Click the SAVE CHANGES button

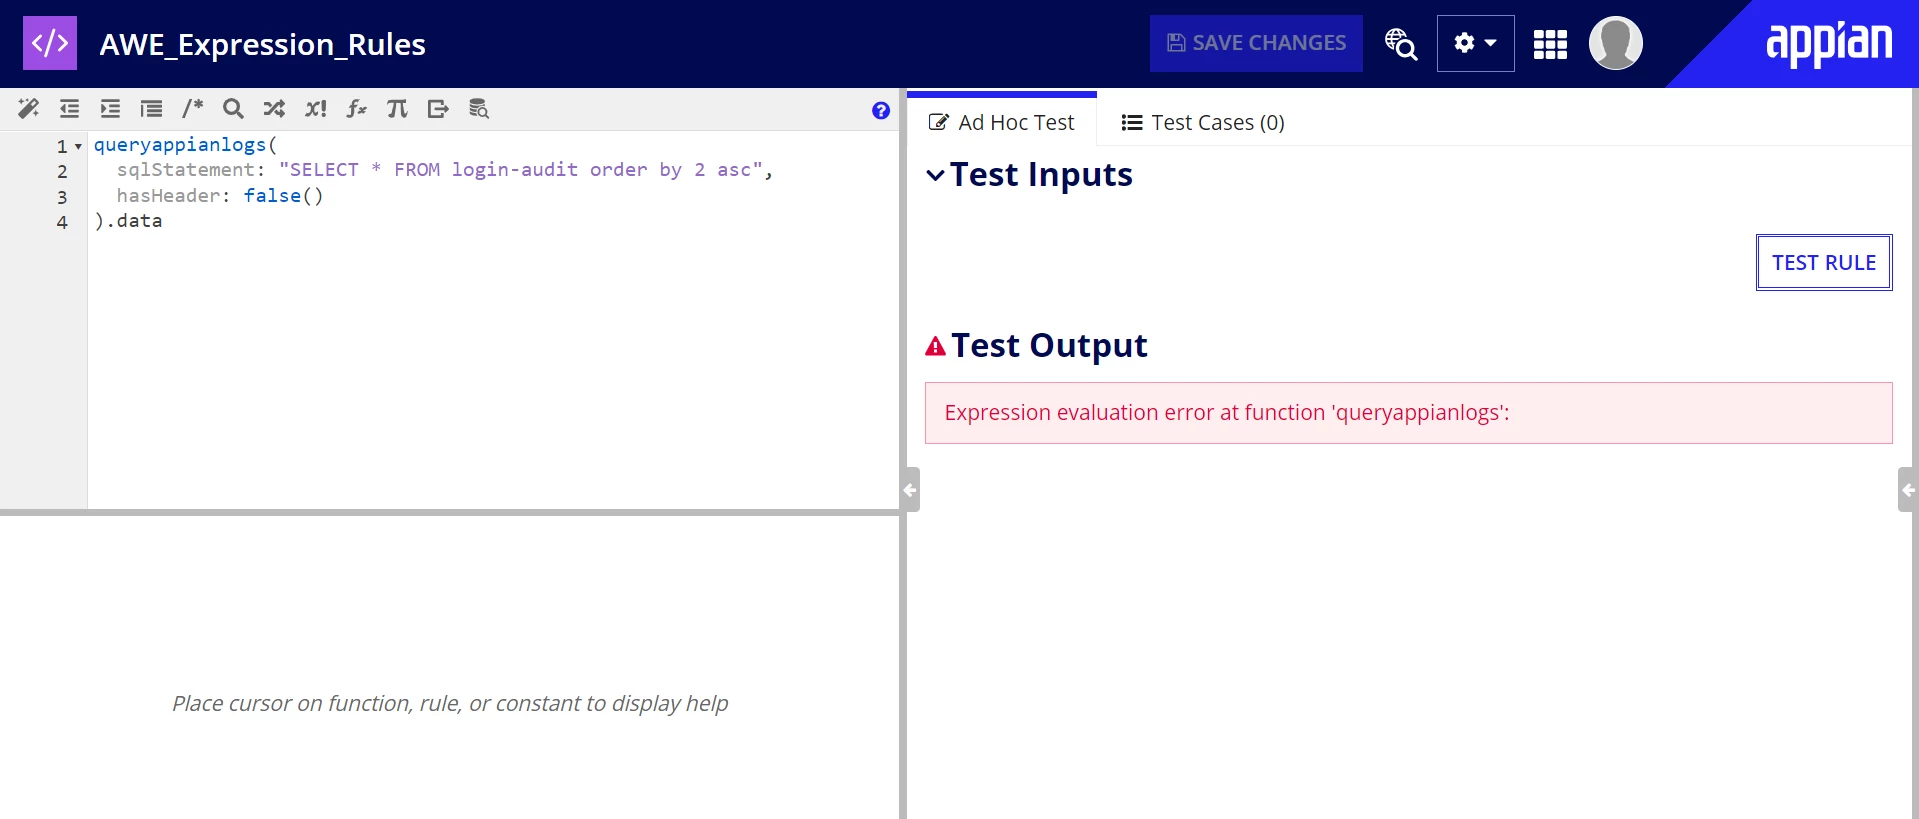[x=1256, y=43]
